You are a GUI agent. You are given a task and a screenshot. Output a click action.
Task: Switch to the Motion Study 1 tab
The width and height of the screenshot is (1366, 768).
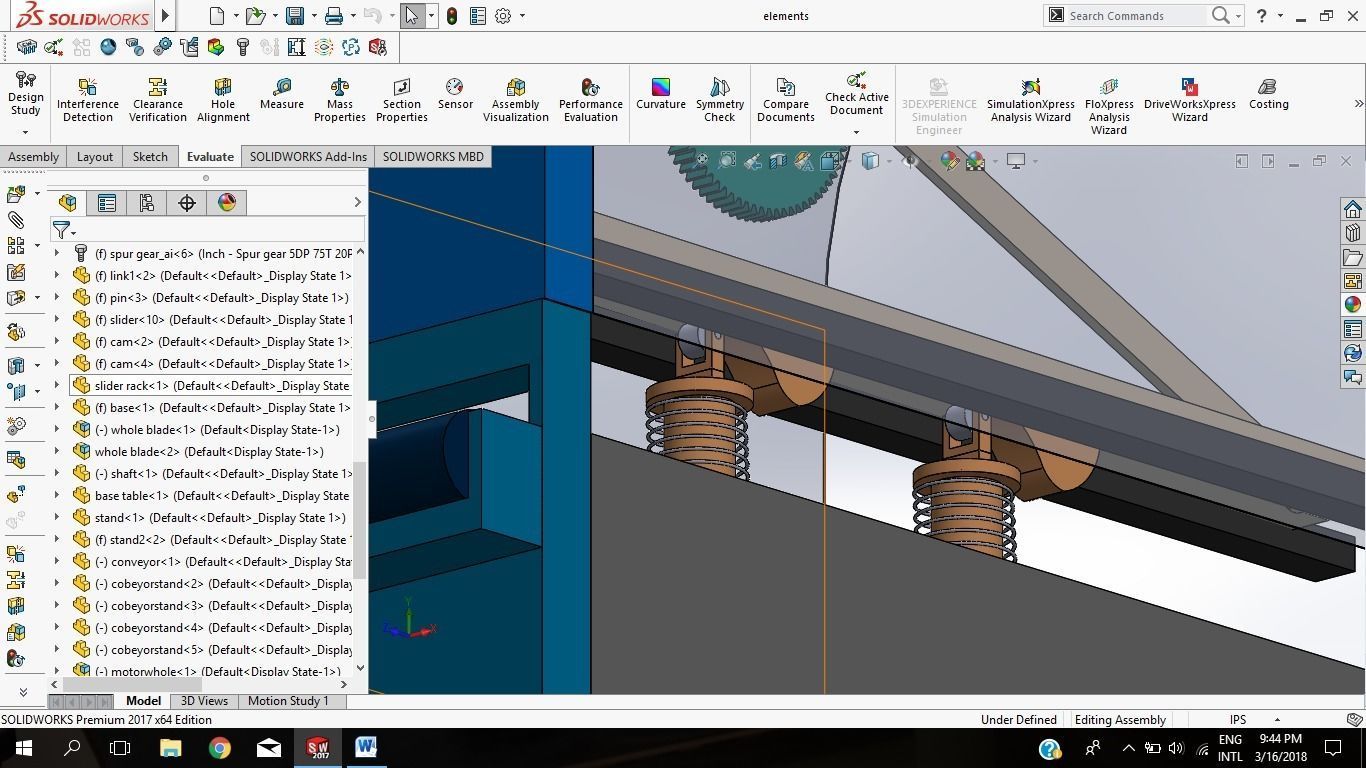pos(288,701)
